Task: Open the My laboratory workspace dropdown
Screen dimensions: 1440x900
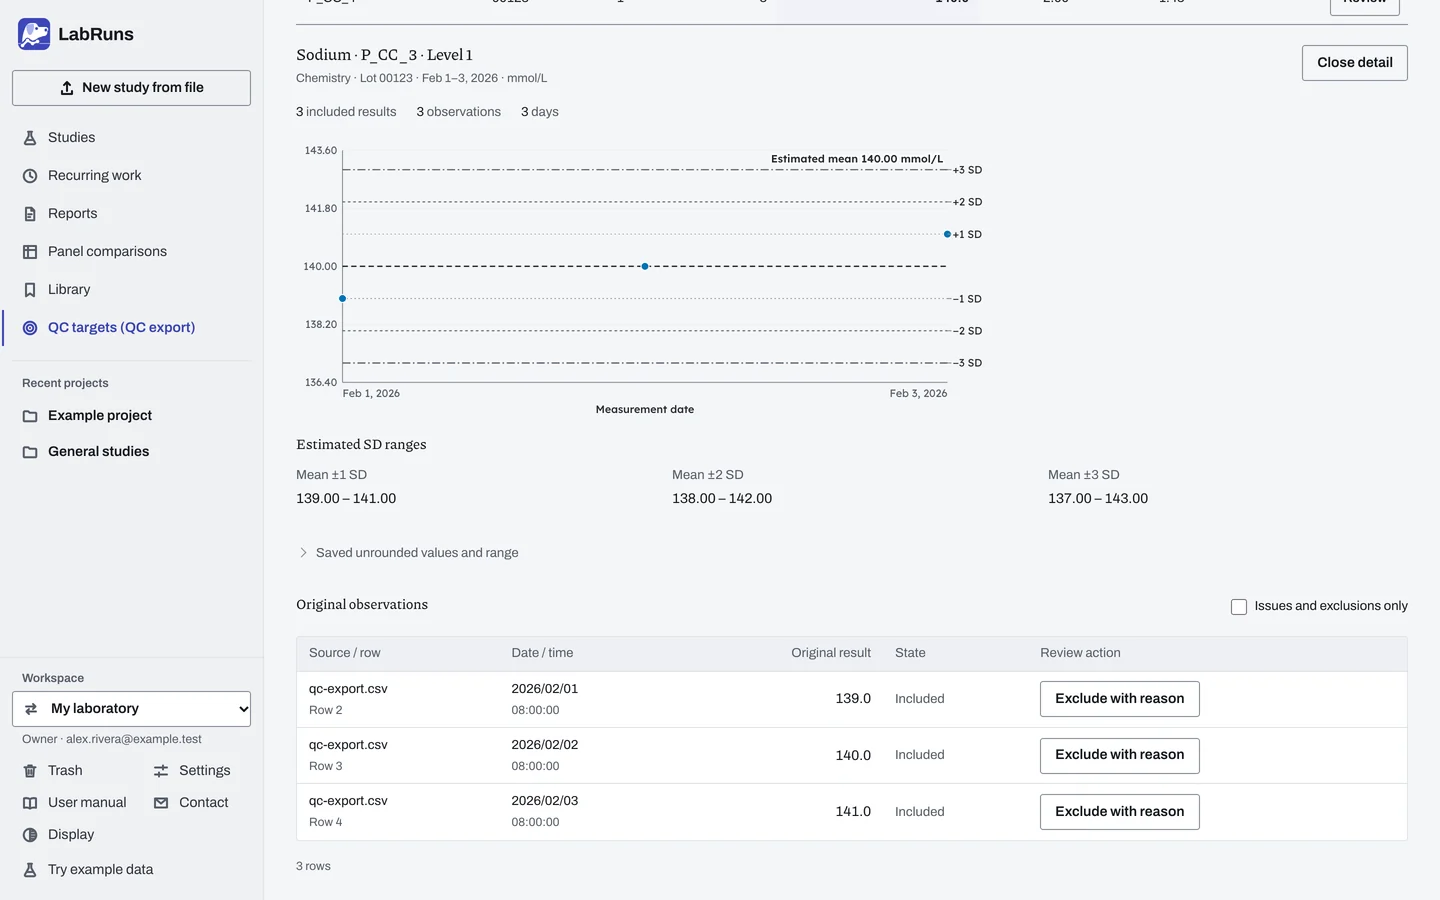Action: click(131, 709)
